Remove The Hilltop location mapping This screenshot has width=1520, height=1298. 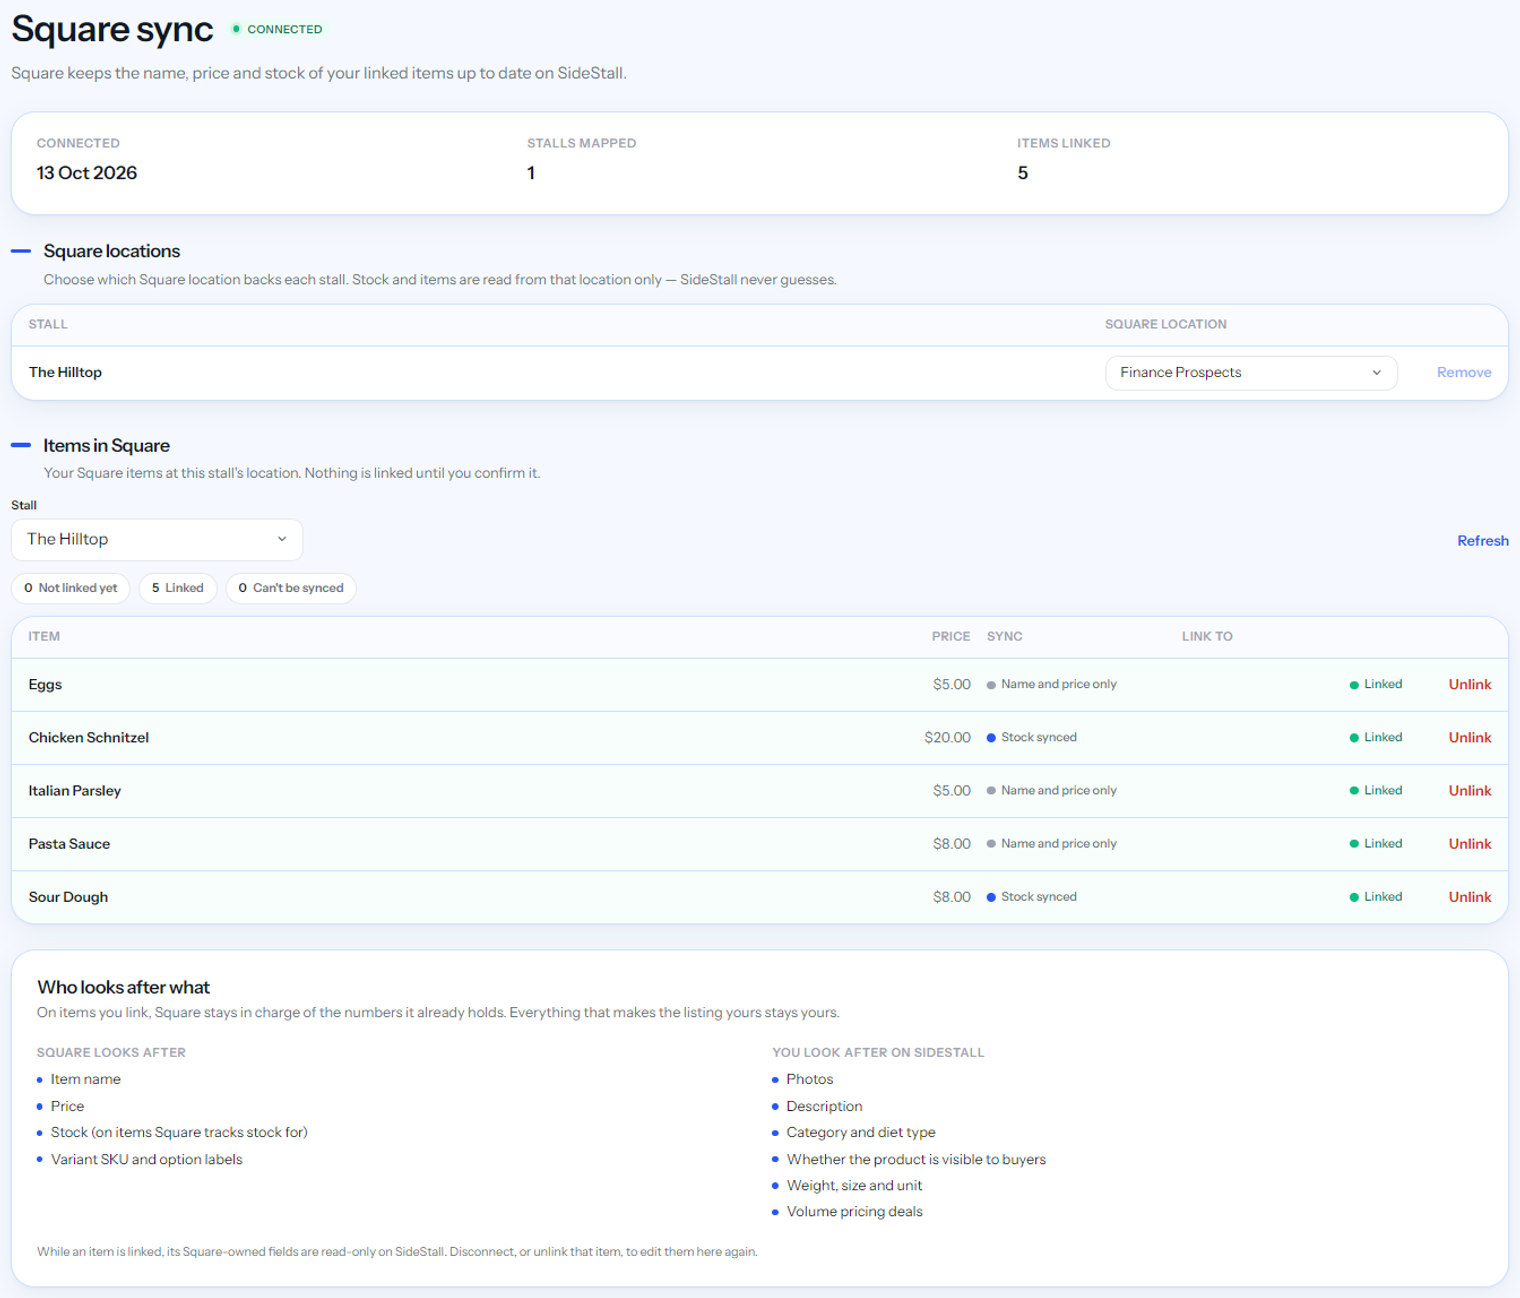pos(1463,373)
